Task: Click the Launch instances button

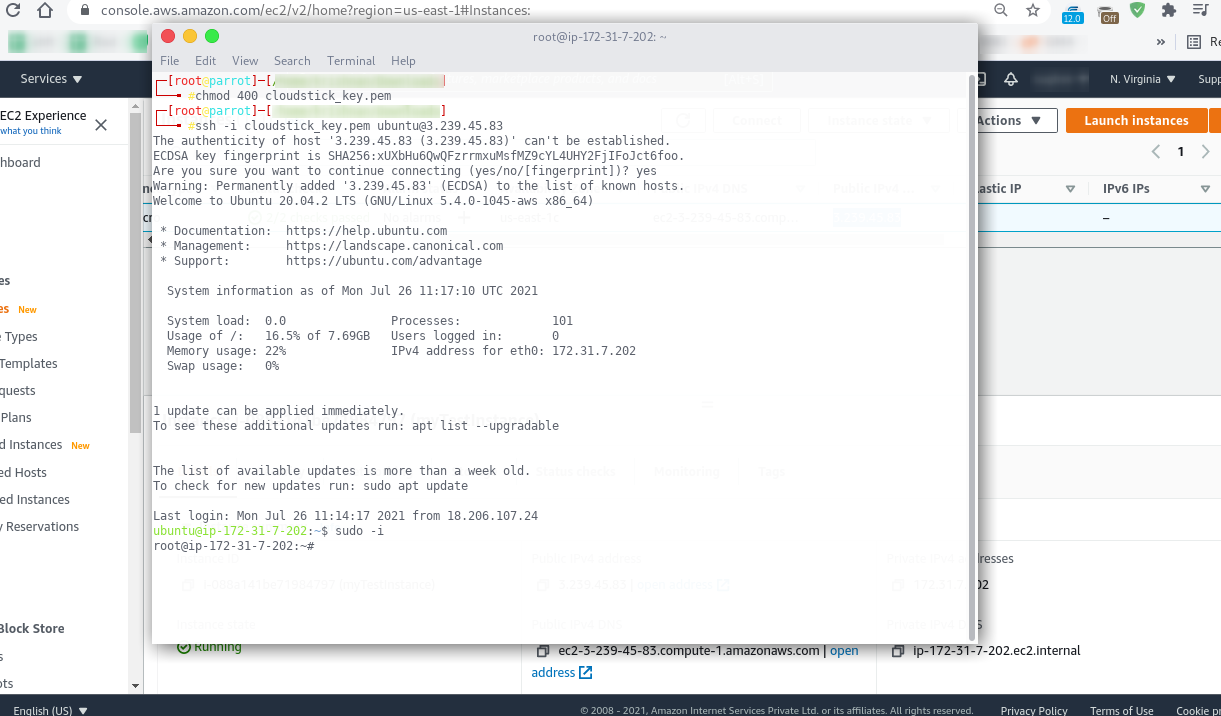Action: click(1136, 121)
